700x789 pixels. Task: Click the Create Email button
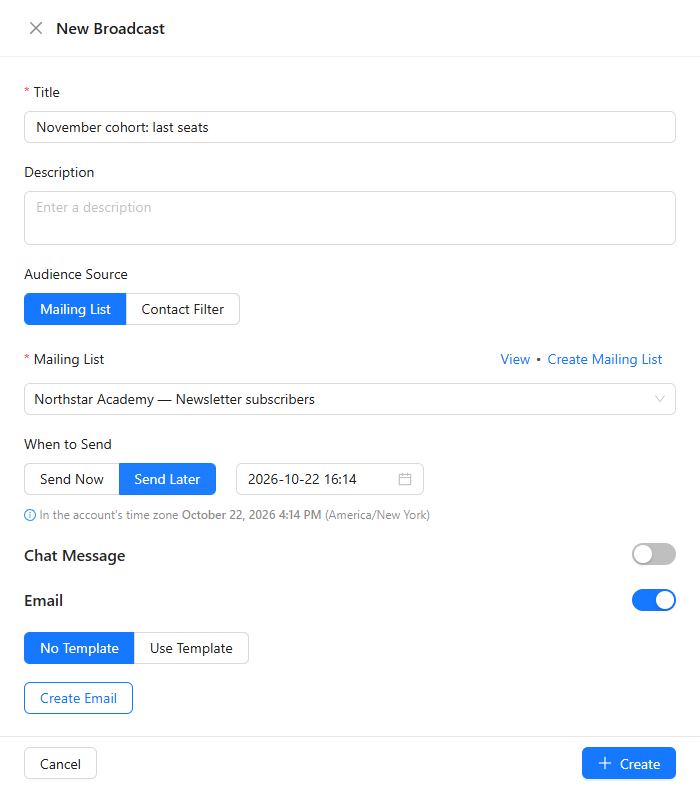tap(79, 698)
